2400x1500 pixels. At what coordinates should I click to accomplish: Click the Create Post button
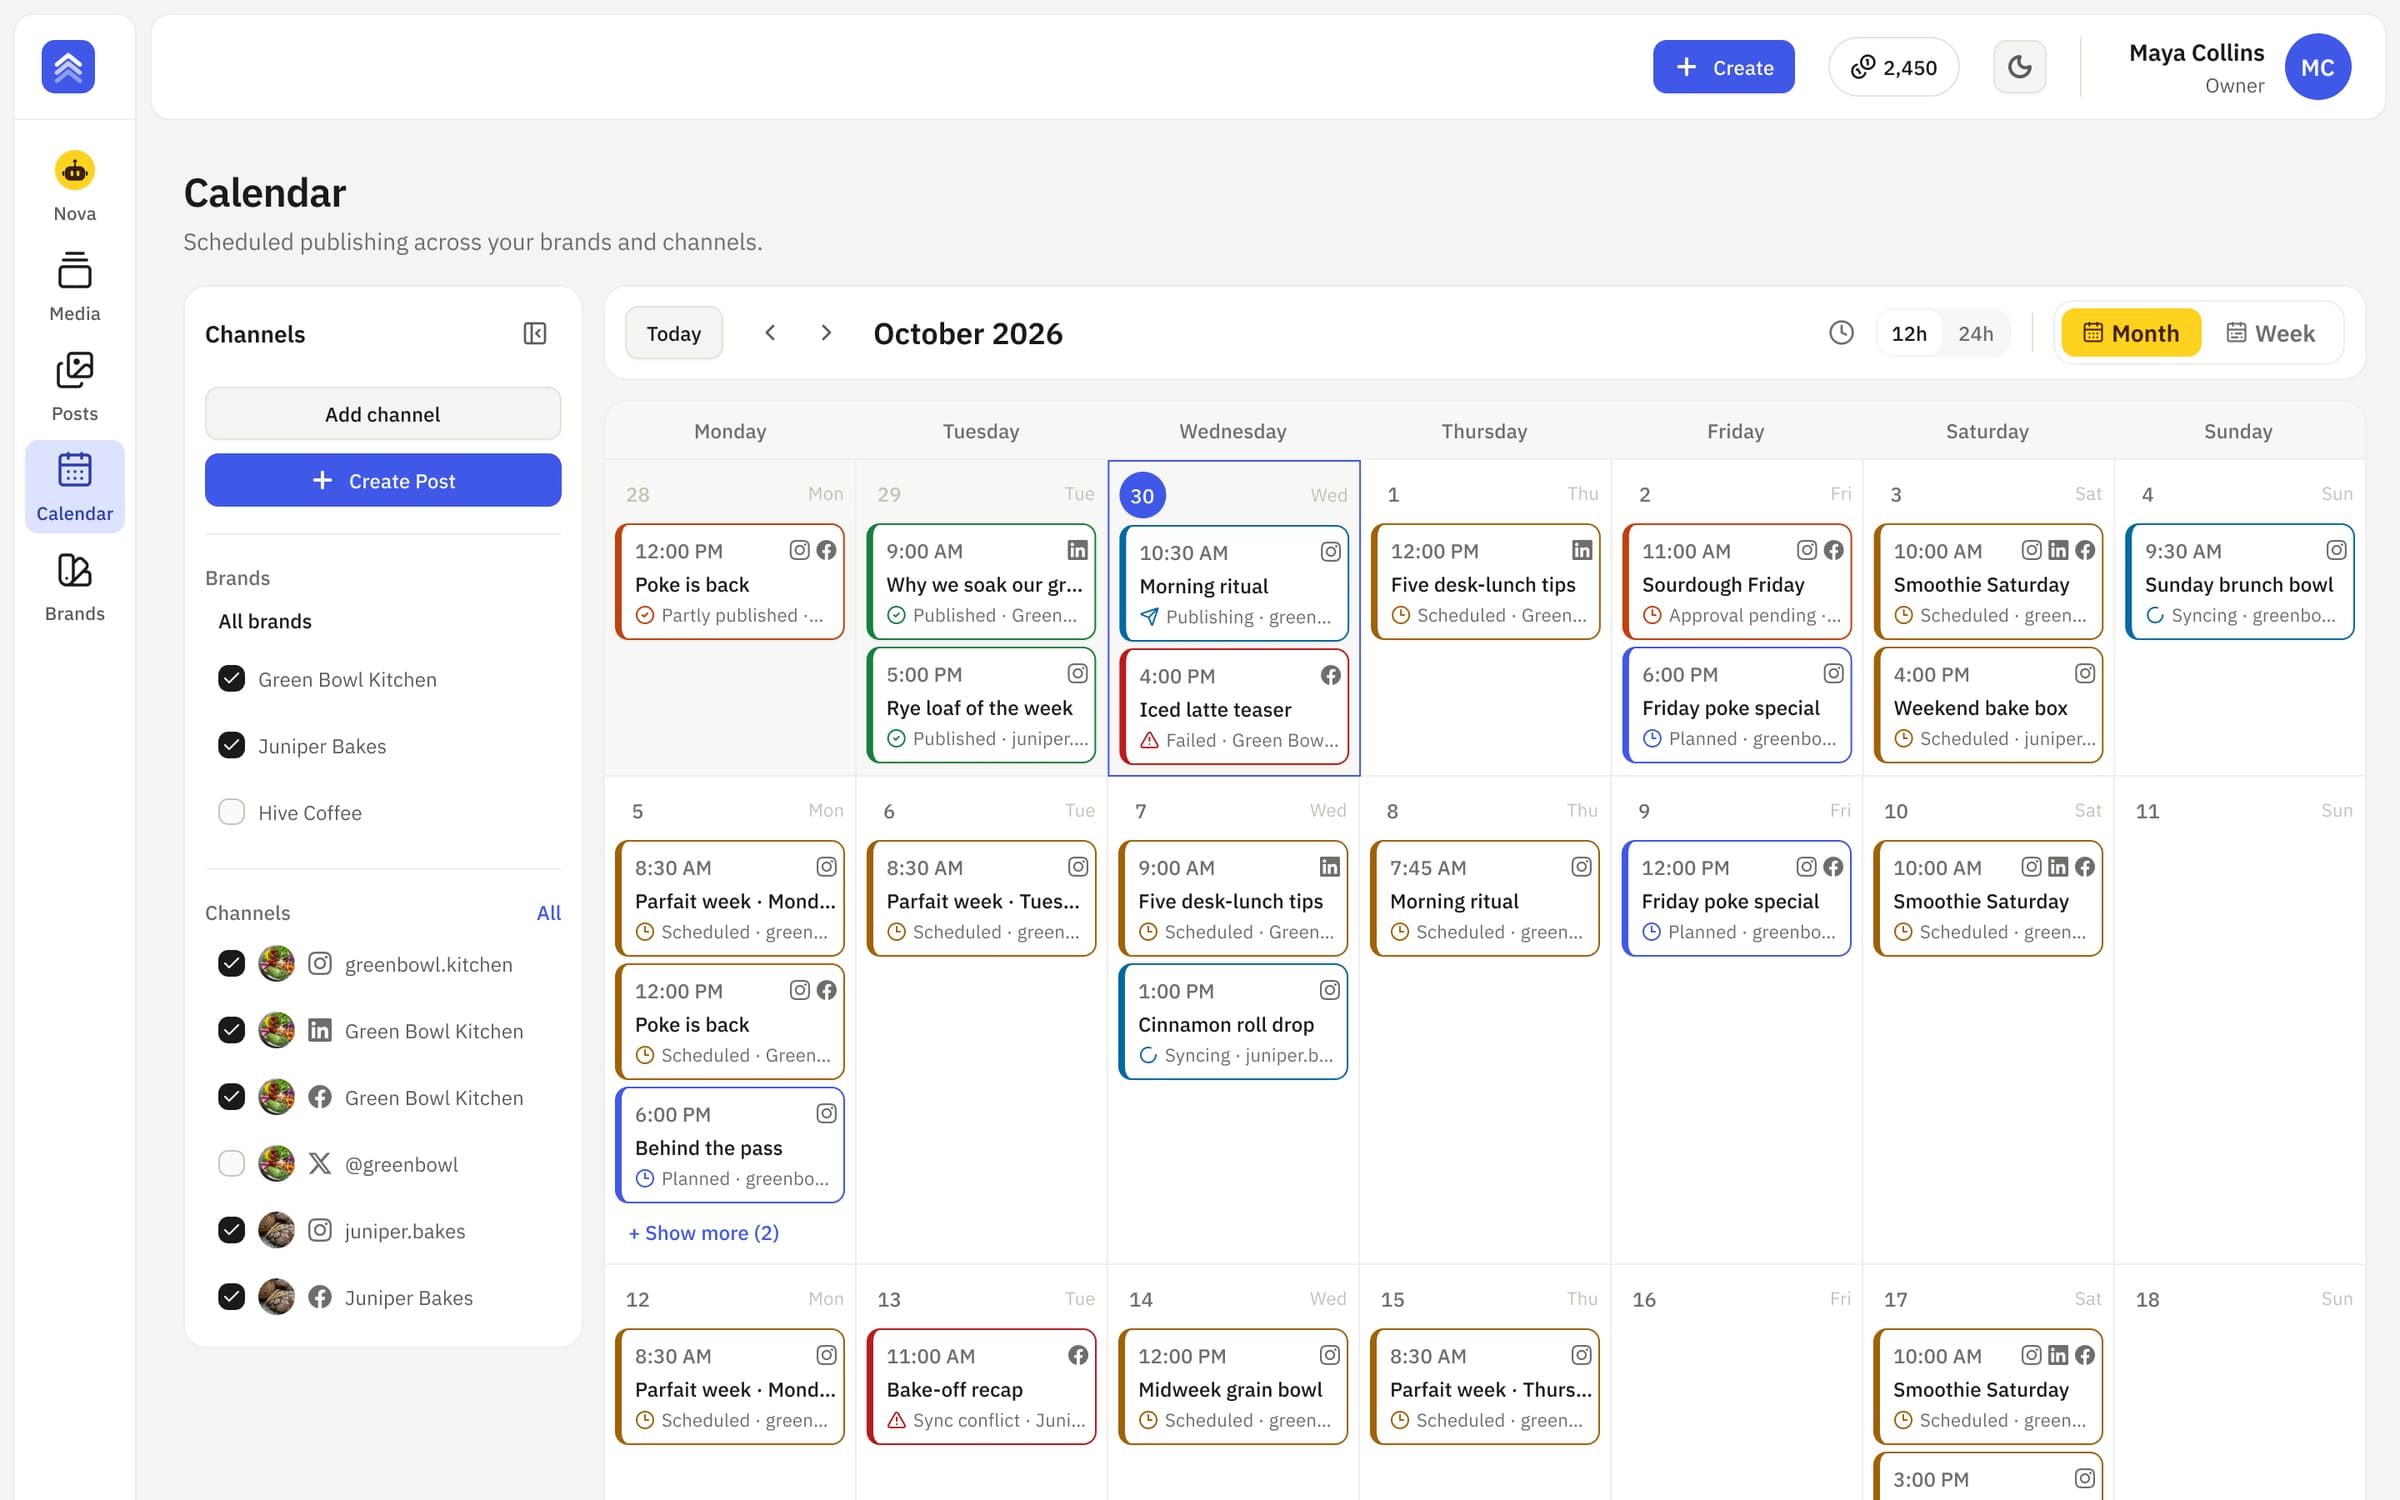coord(383,481)
